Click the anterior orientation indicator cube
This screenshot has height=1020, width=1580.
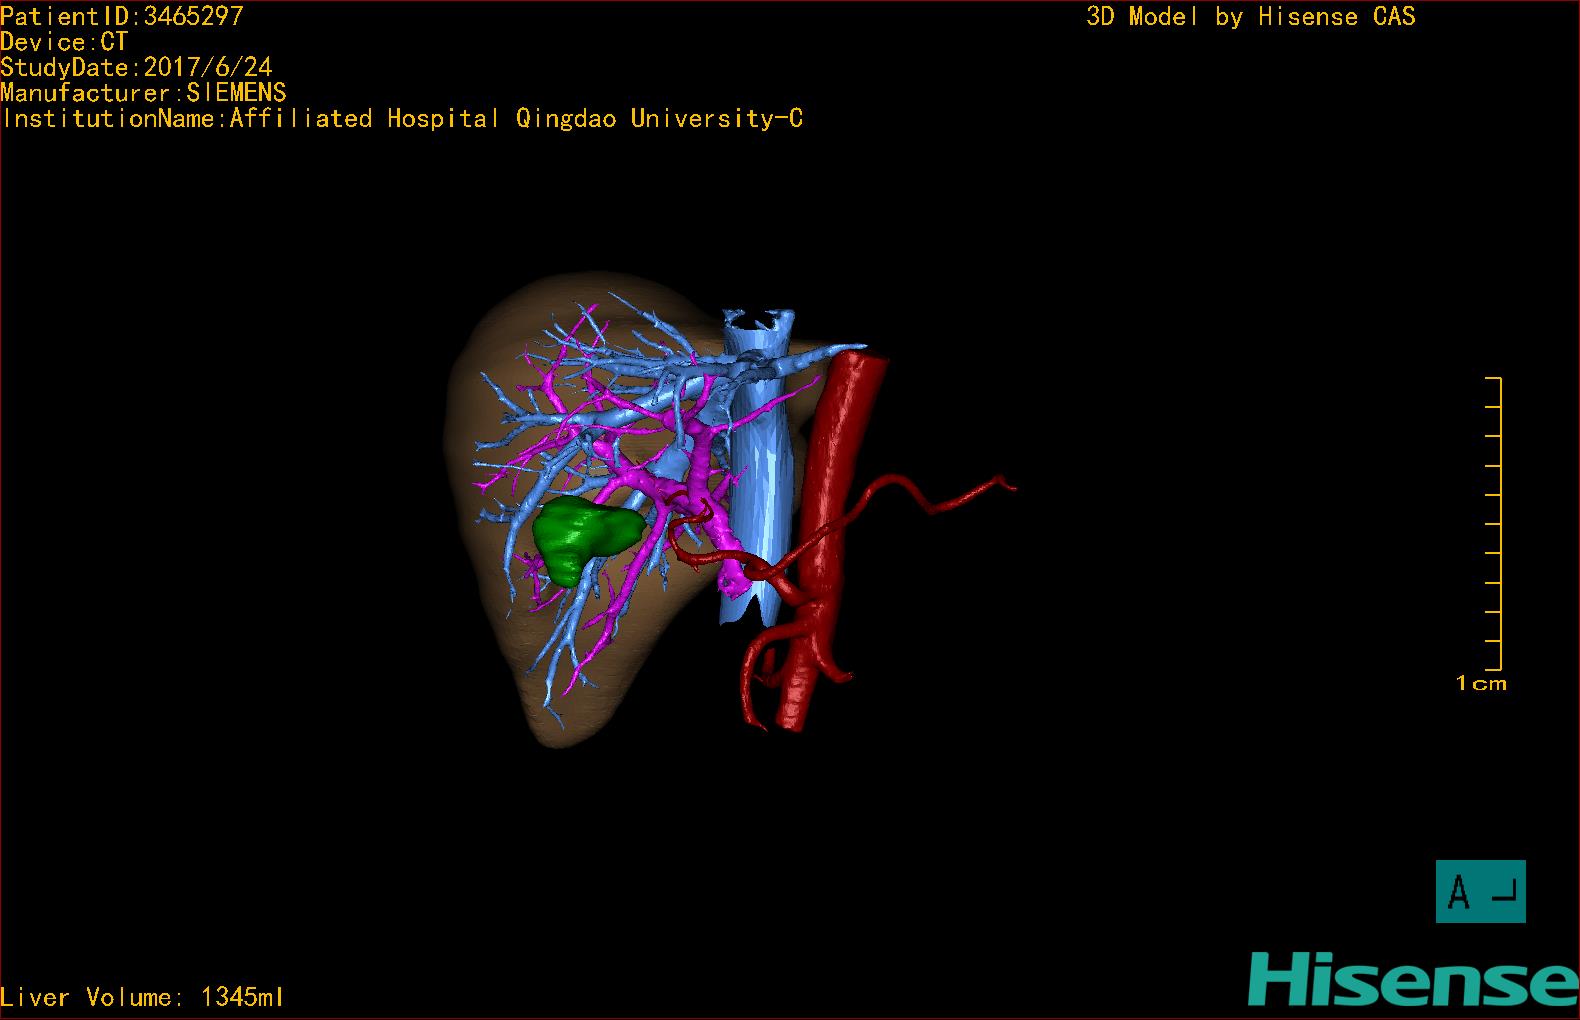click(x=1480, y=891)
